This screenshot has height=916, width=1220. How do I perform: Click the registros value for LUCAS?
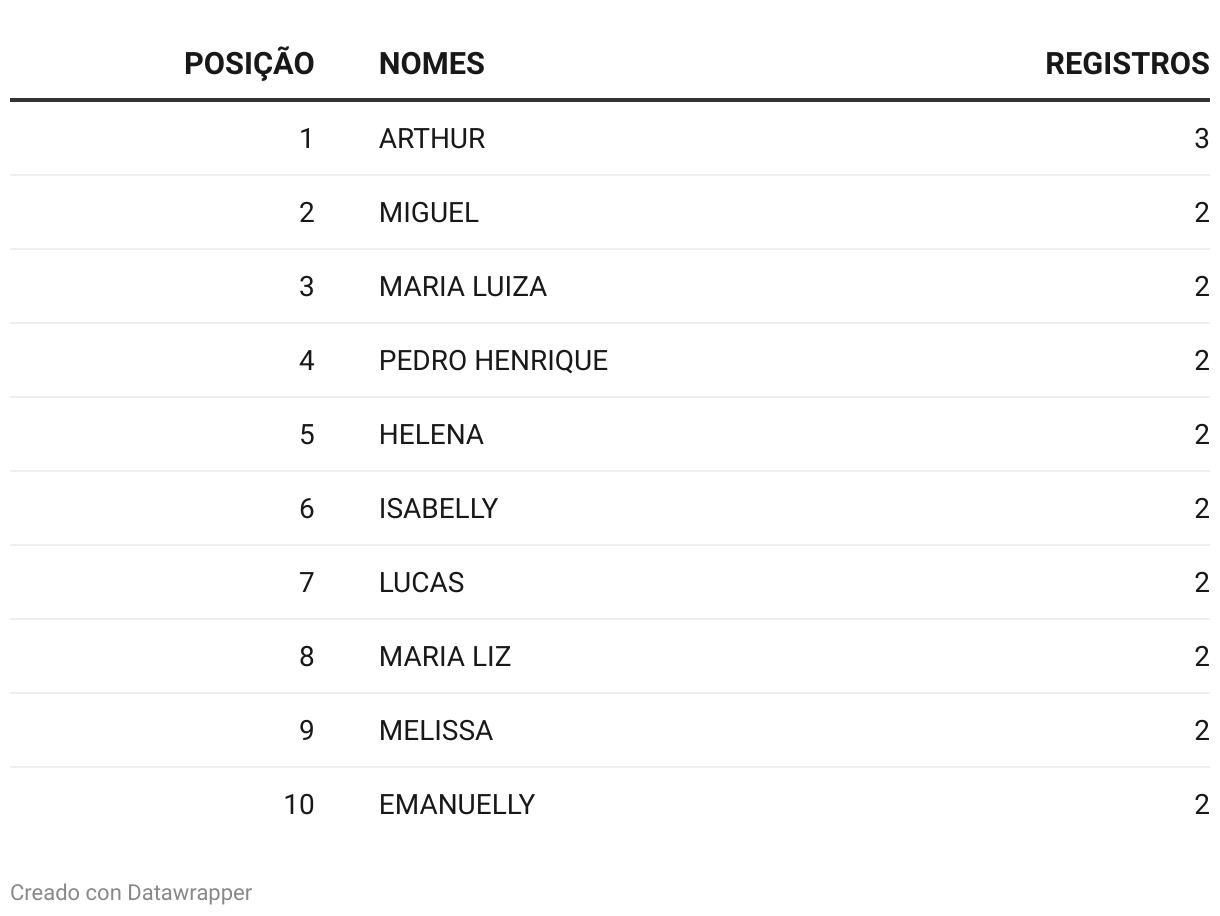(x=1201, y=582)
